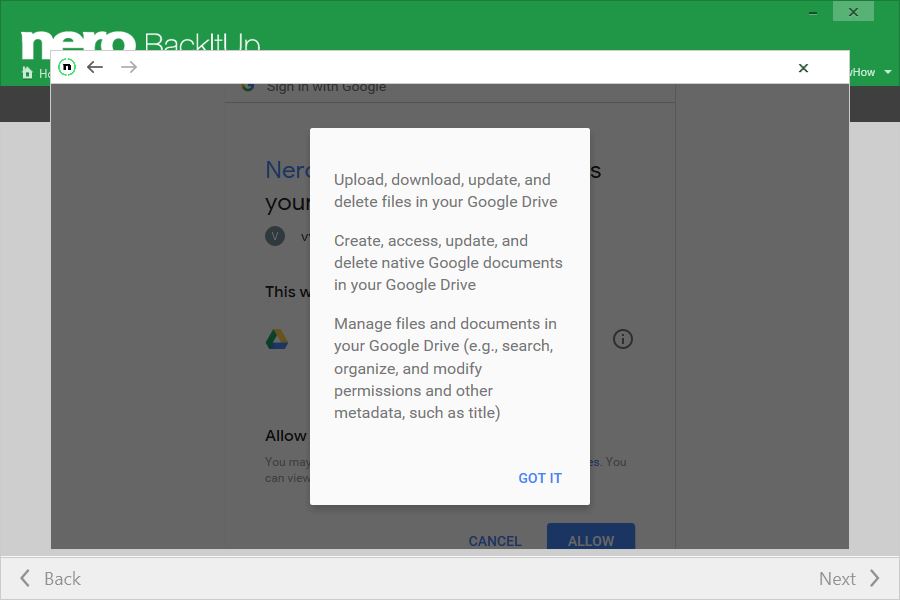
Task: Click the 'Sign in with Google' header text
Action: [326, 88]
